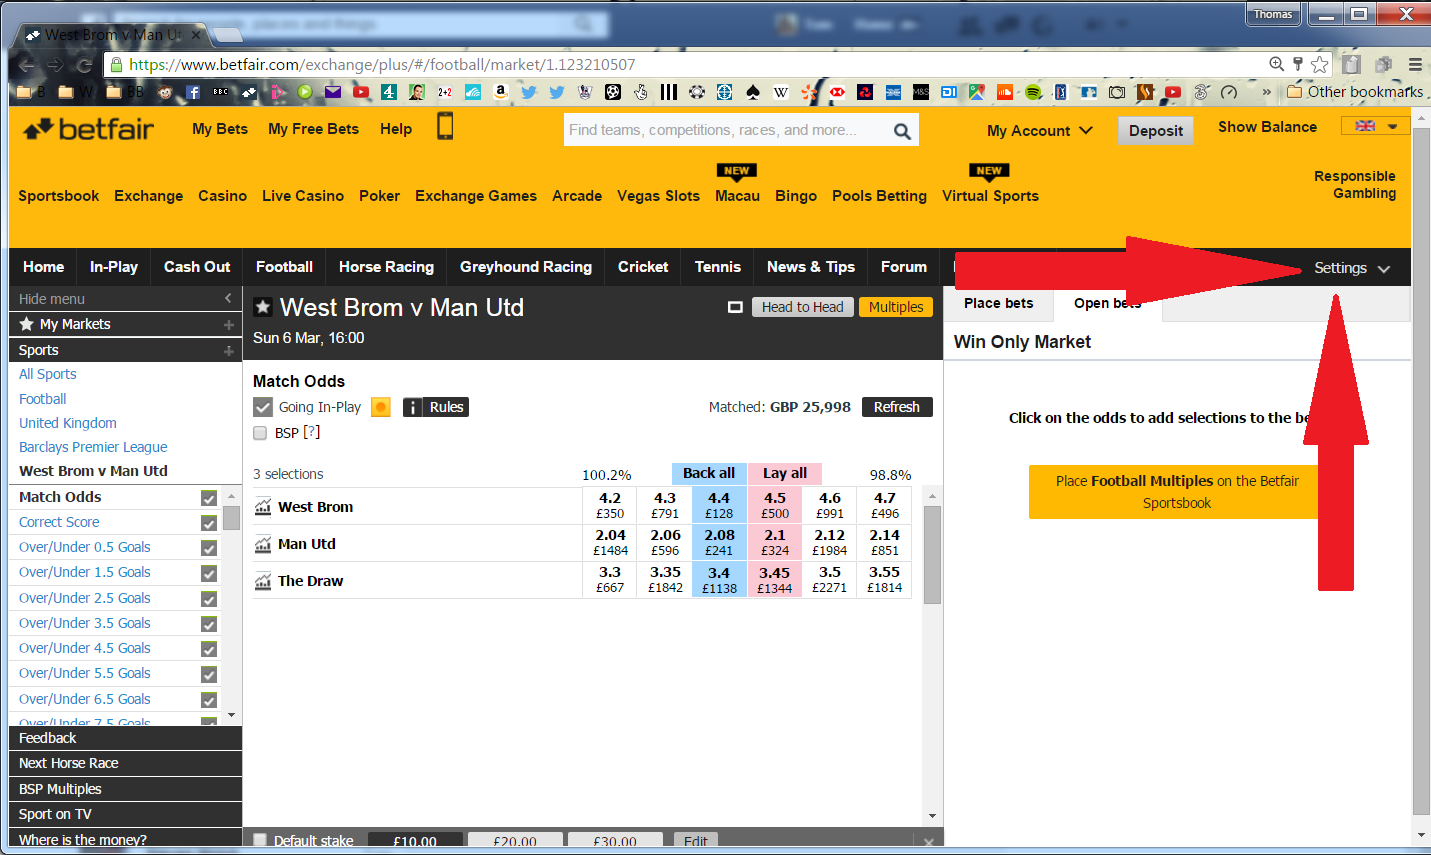Tick the Default stake checkbox
The image size is (1431, 855).
(x=260, y=841)
